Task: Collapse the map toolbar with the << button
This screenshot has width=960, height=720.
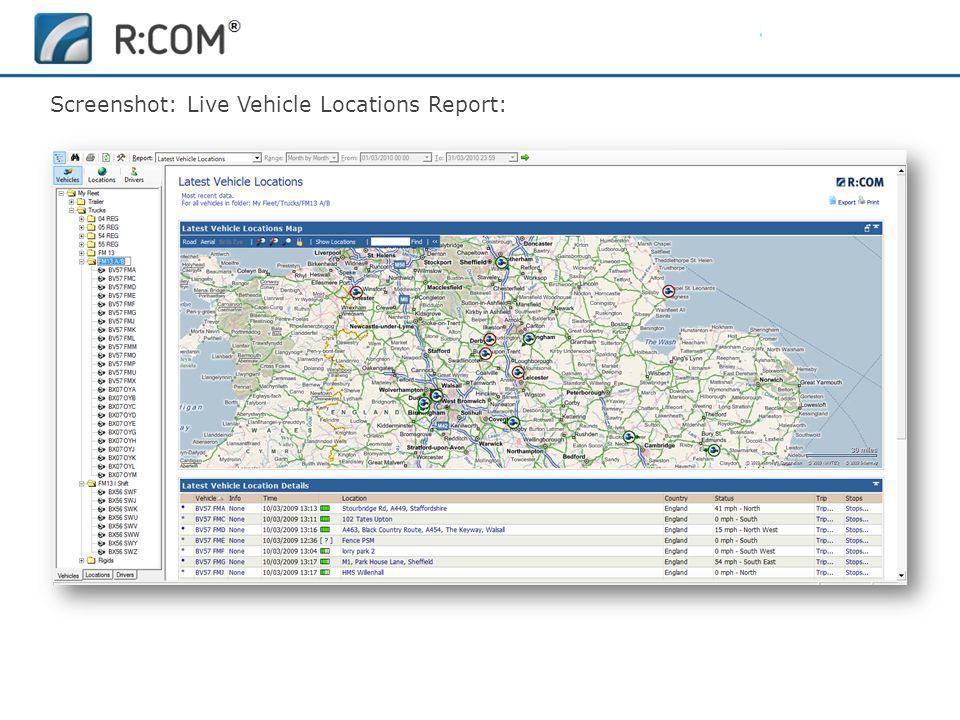Action: (x=435, y=242)
